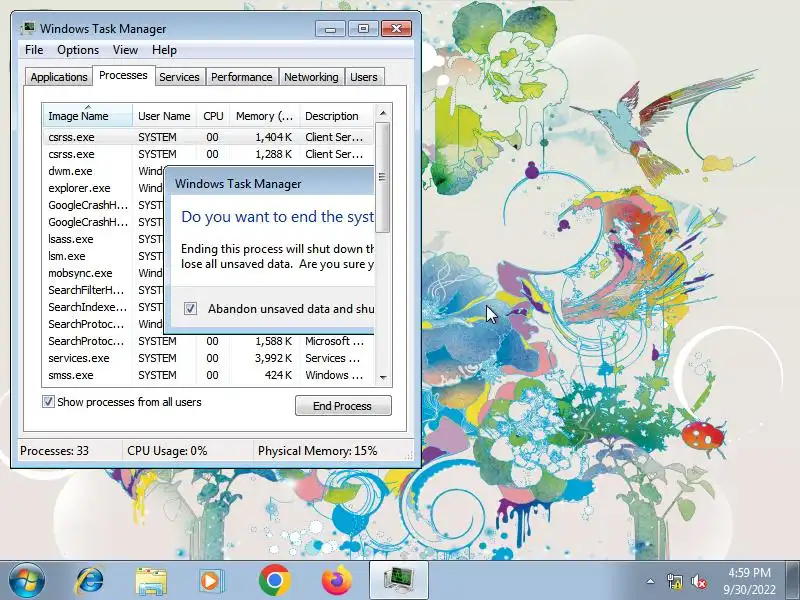Select csrss.exe row with 1,288 K

click(x=208, y=154)
